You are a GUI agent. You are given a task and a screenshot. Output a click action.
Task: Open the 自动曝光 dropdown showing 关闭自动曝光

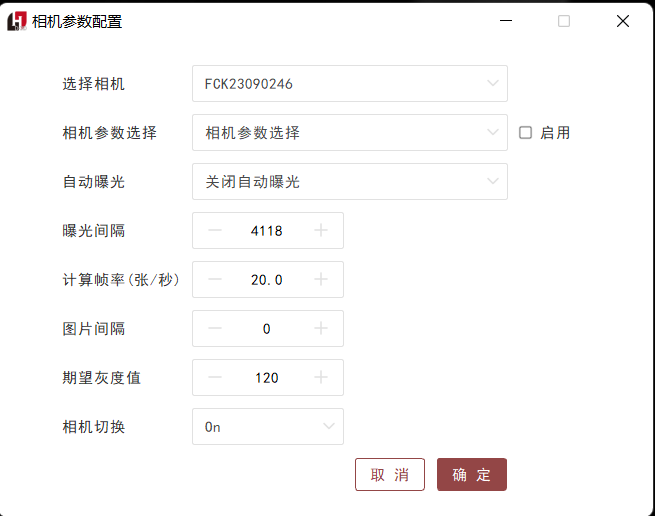point(349,182)
